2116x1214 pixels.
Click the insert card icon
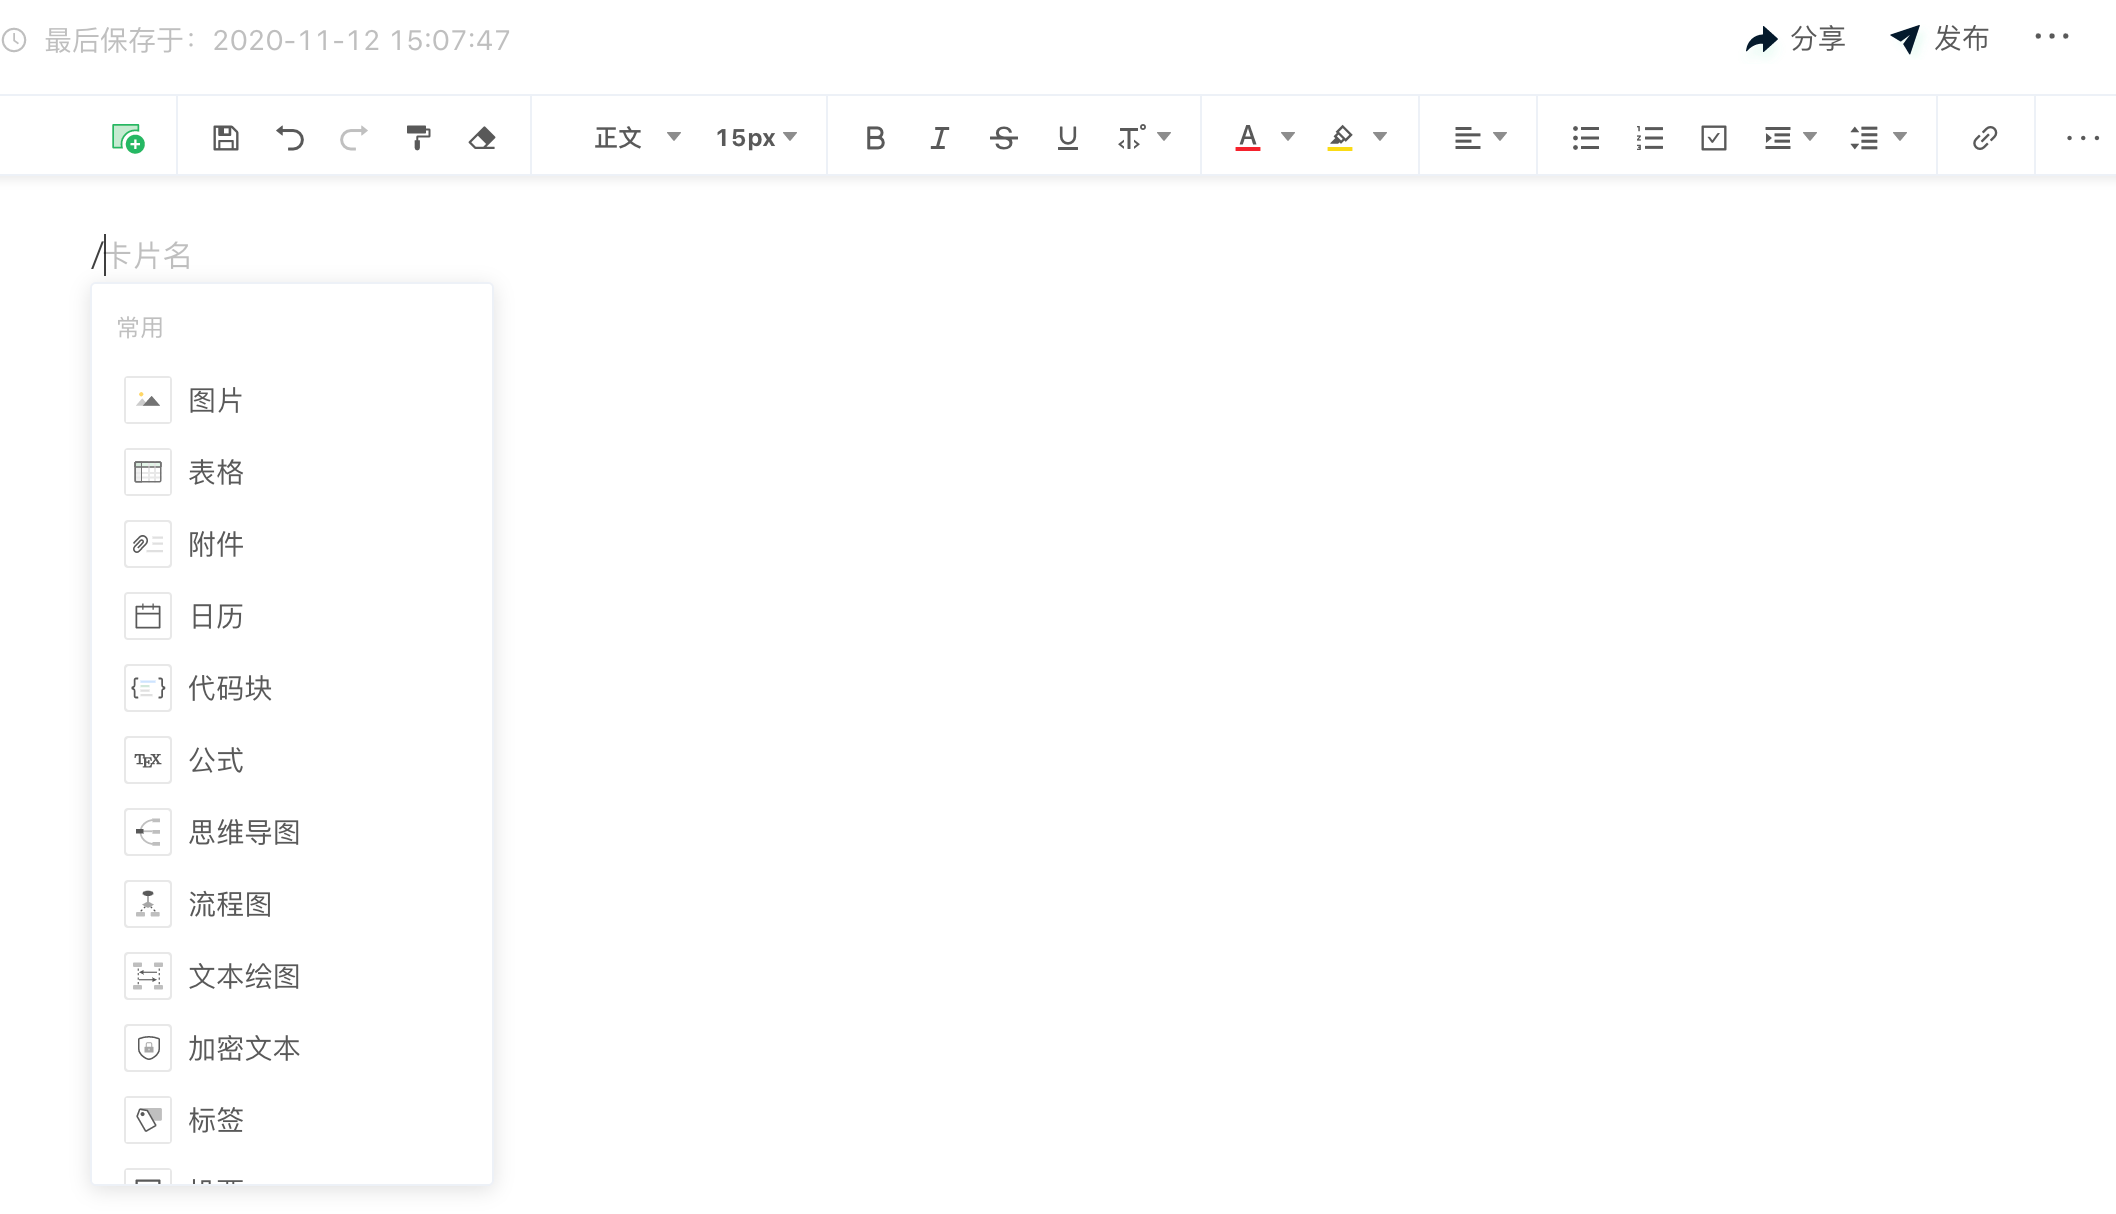tap(128, 138)
